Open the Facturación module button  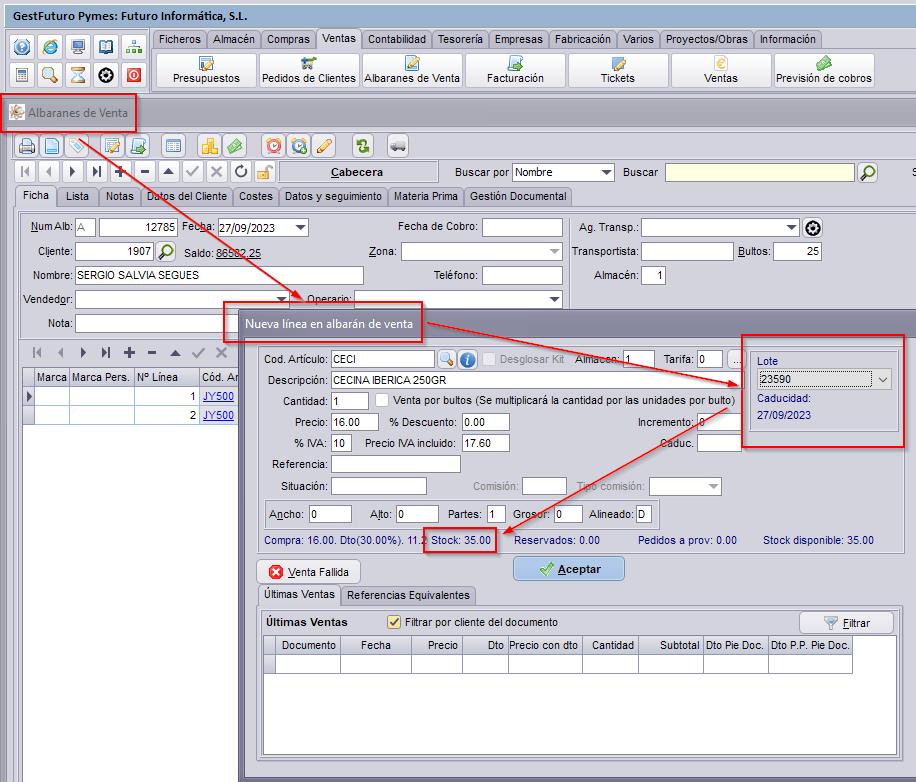click(515, 71)
